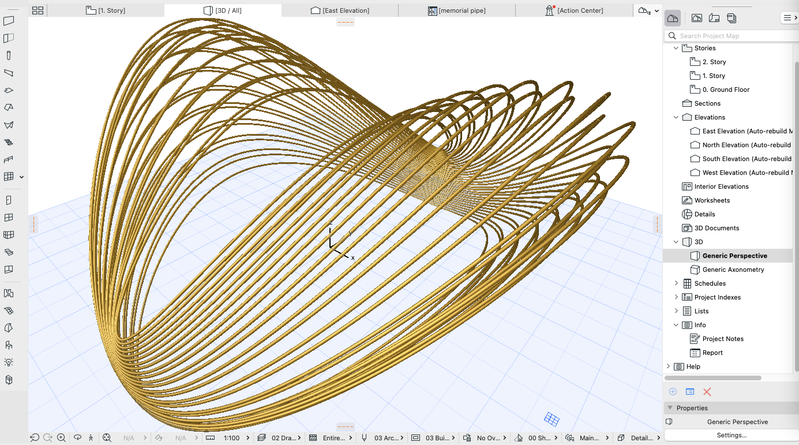799x445 pixels.
Task: Collapse the Elevations tree group
Action: (676, 117)
